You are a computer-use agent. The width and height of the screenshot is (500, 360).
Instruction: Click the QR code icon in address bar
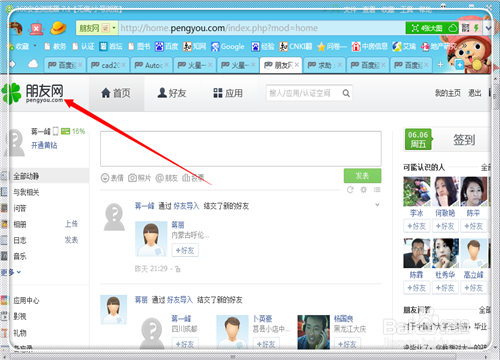click(465, 28)
